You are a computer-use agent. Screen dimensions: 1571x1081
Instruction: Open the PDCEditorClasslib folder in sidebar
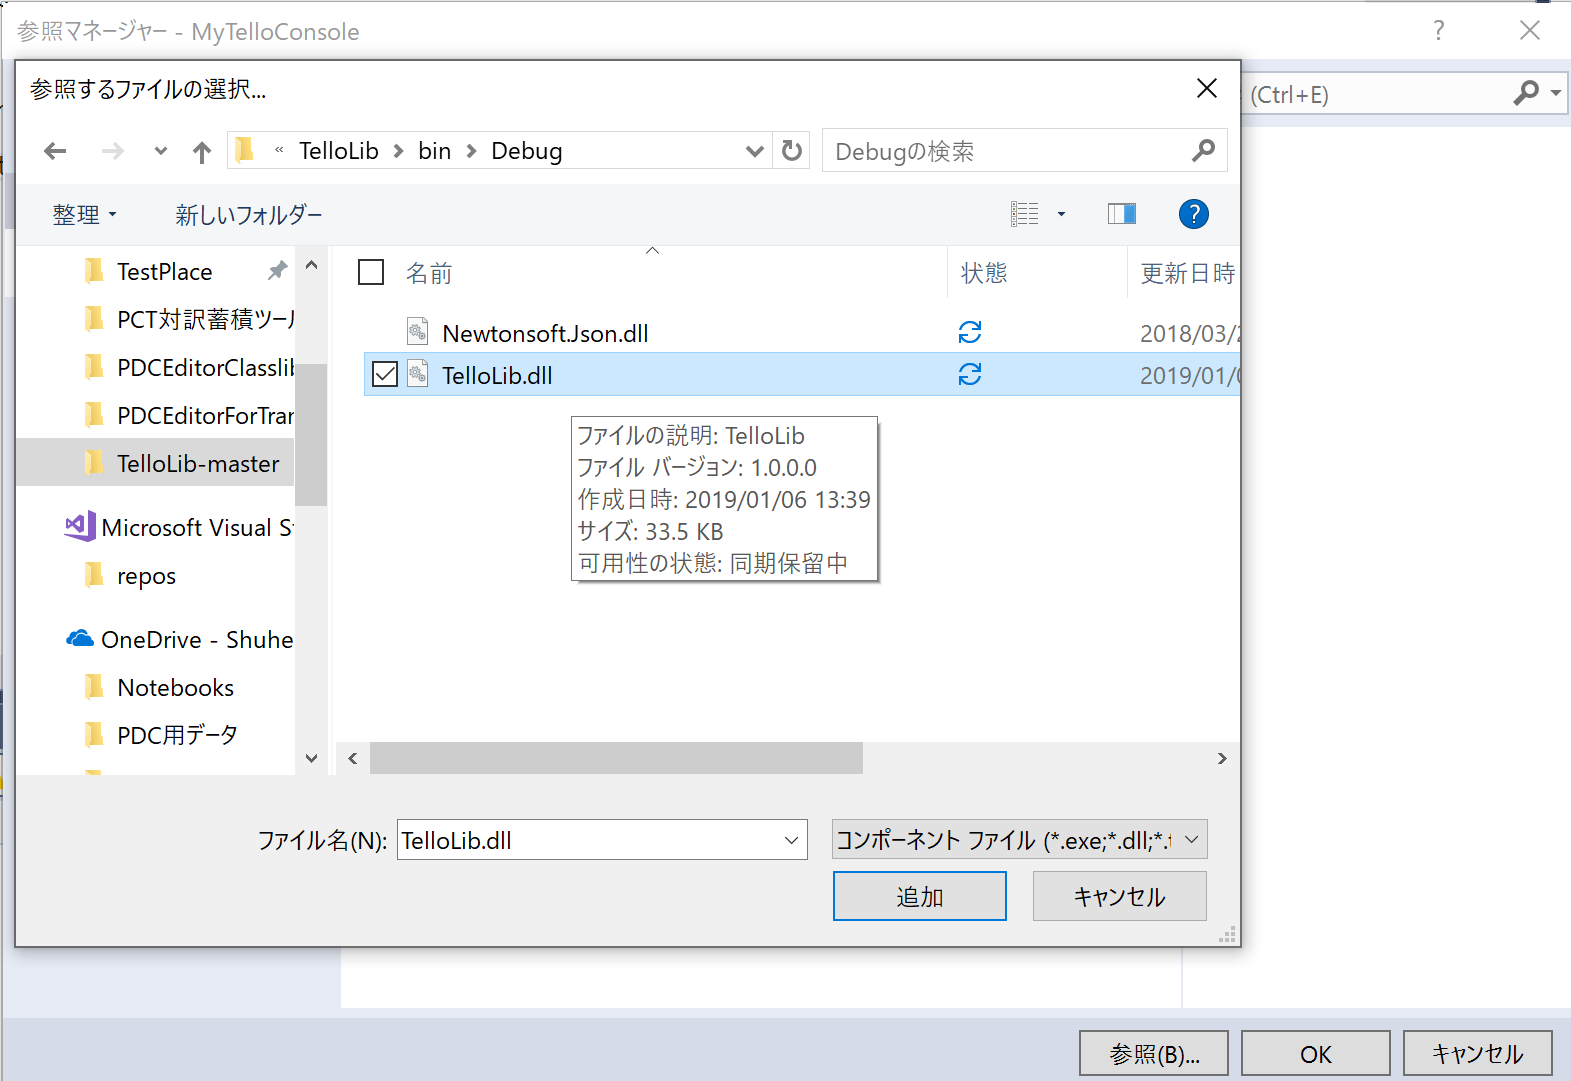click(205, 368)
